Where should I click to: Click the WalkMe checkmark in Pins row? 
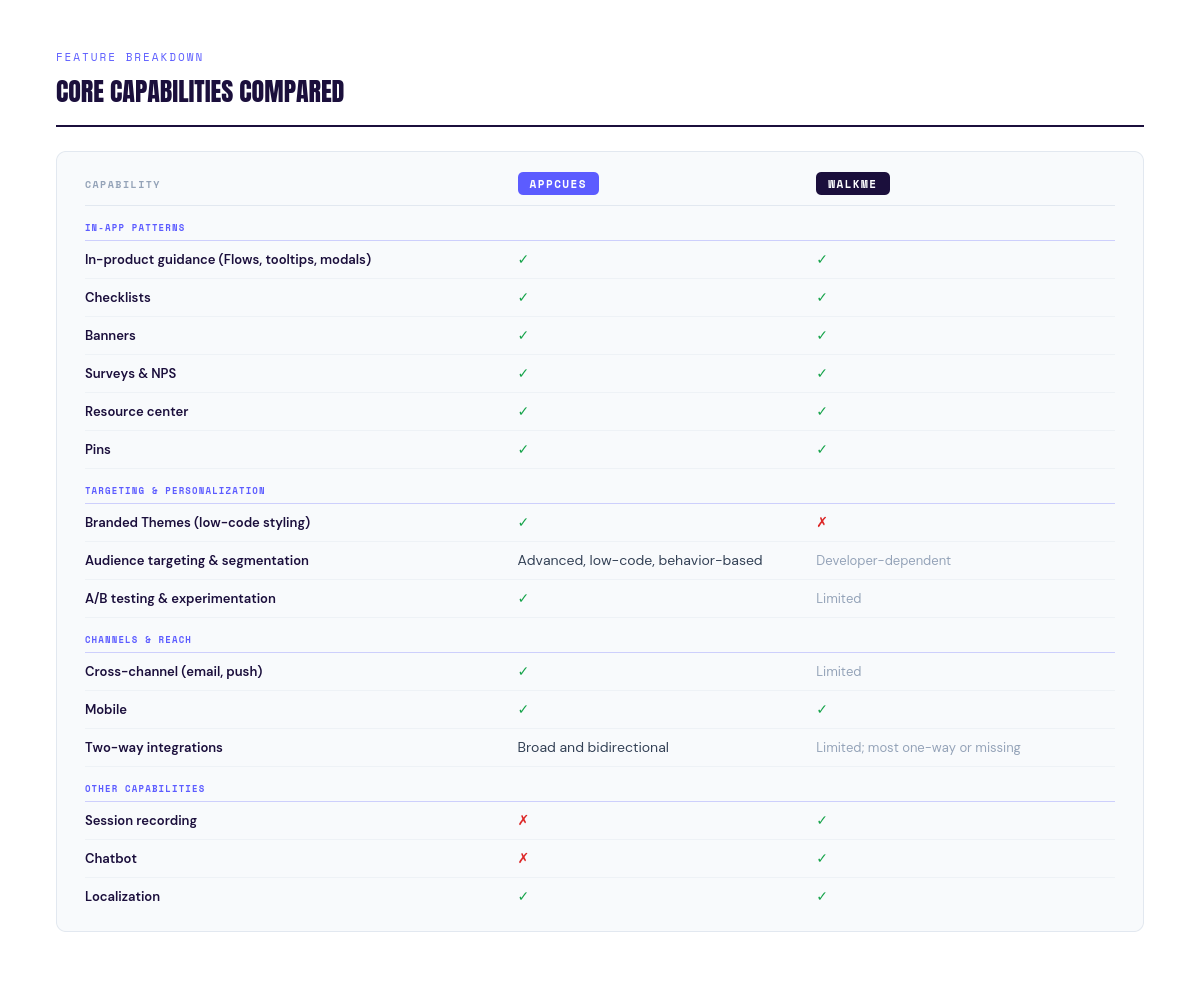822,450
